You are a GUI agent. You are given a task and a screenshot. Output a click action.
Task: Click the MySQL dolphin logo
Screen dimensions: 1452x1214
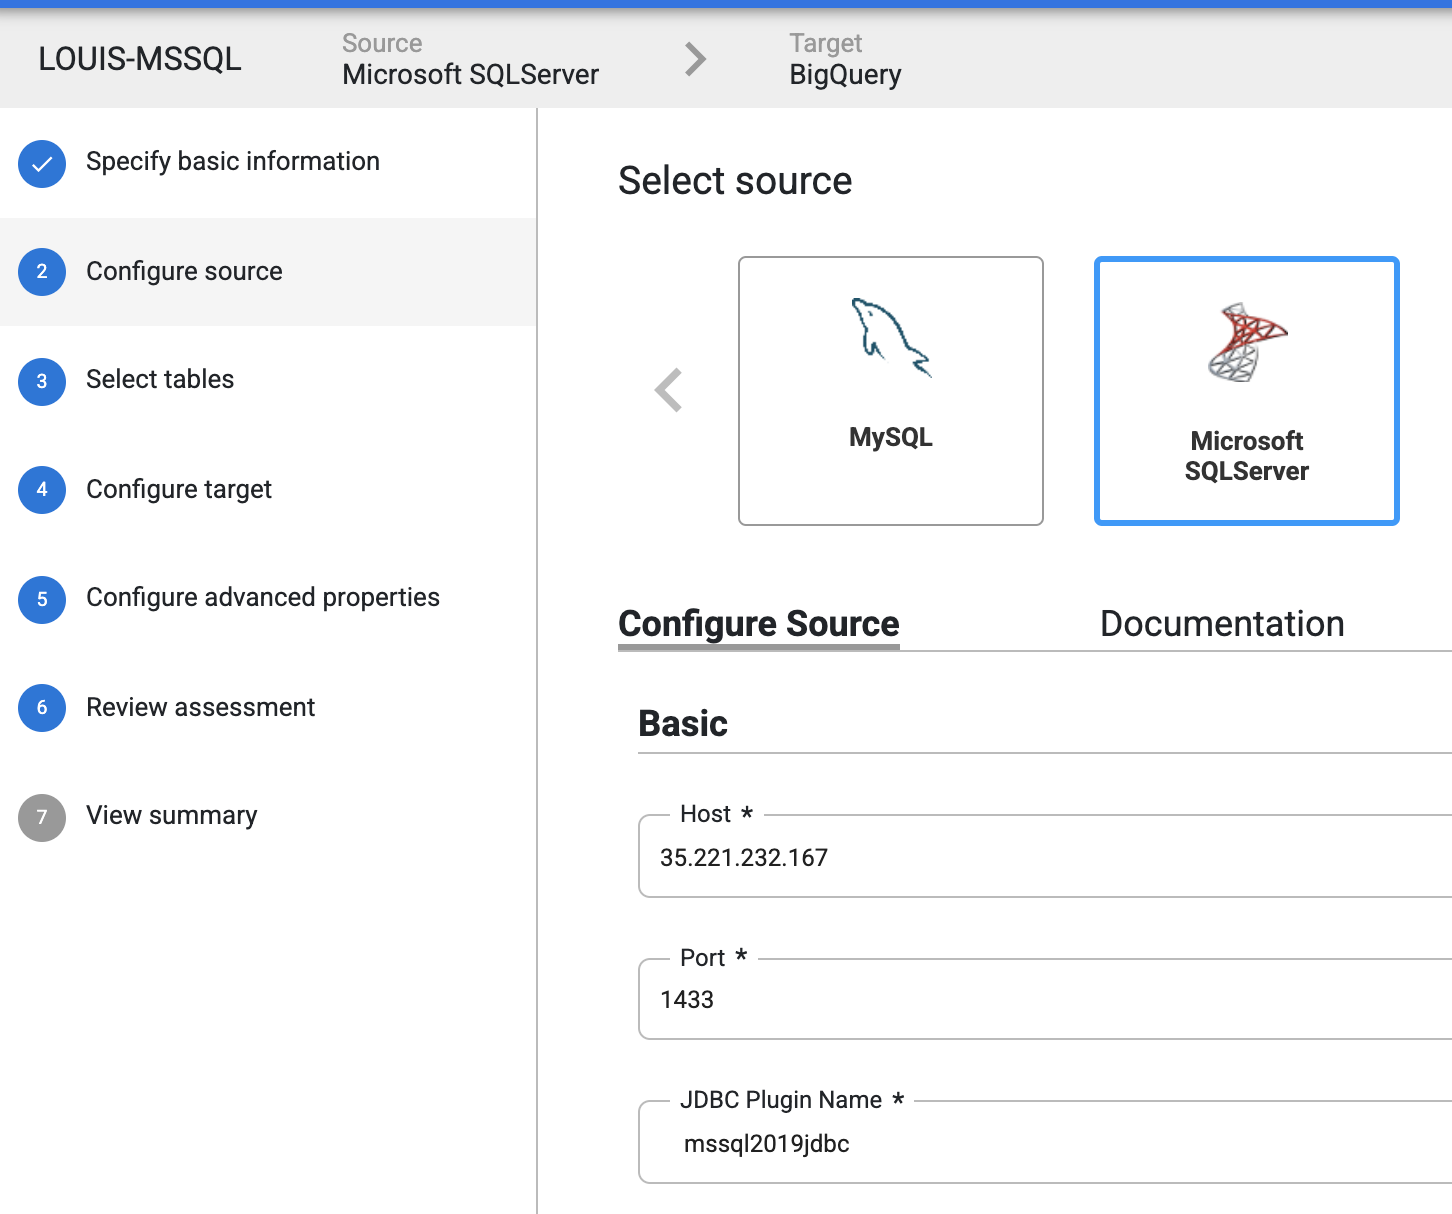tap(891, 338)
